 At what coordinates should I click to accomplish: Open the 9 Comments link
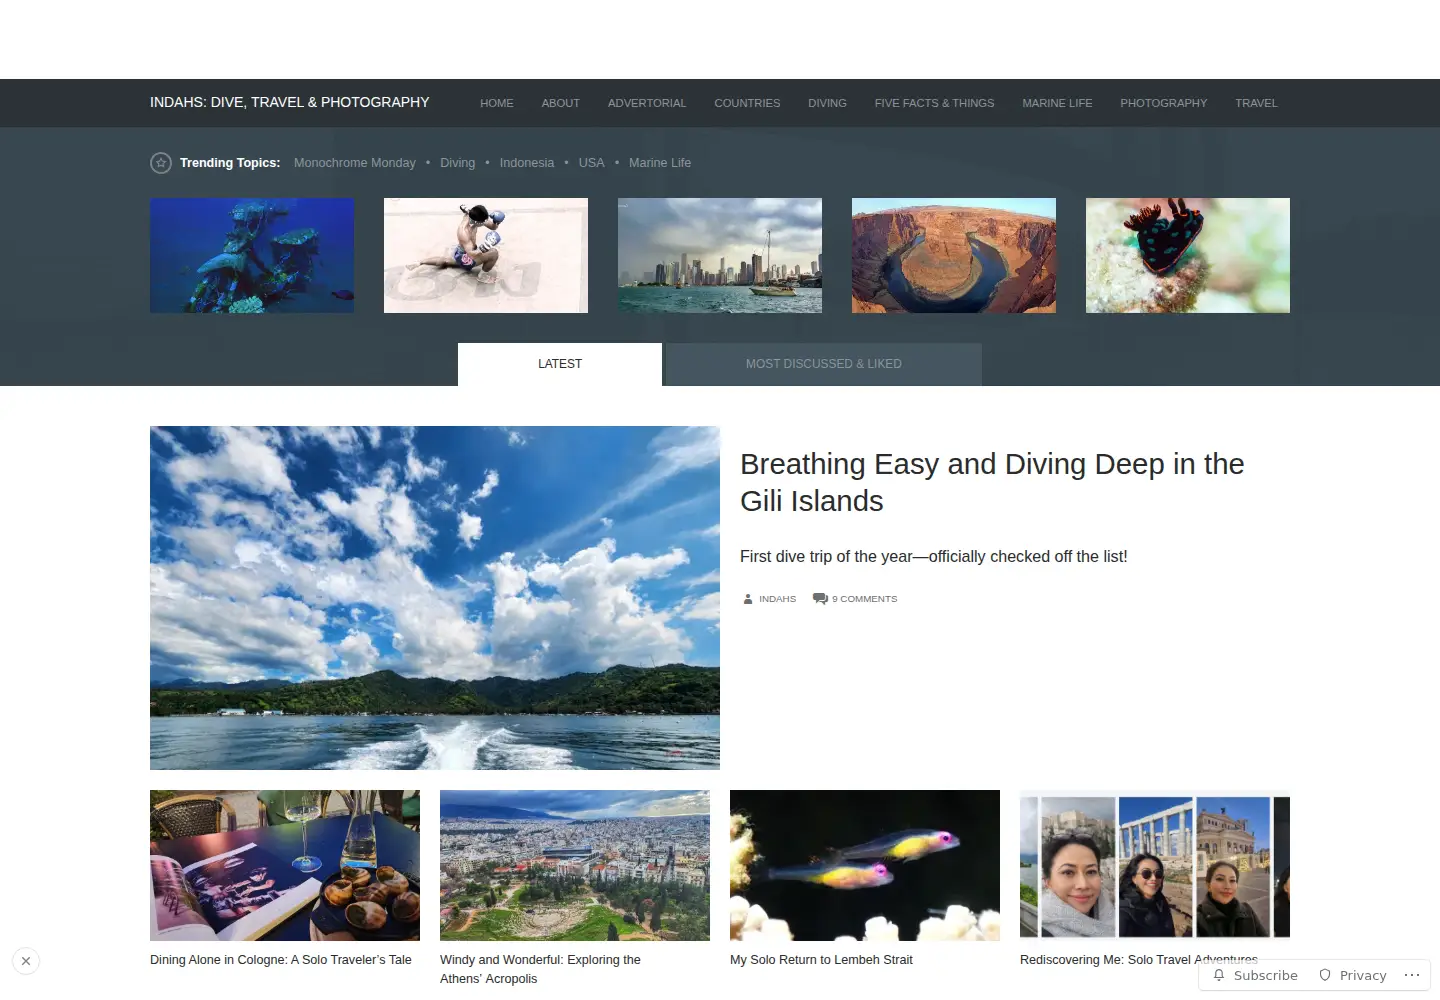(865, 599)
